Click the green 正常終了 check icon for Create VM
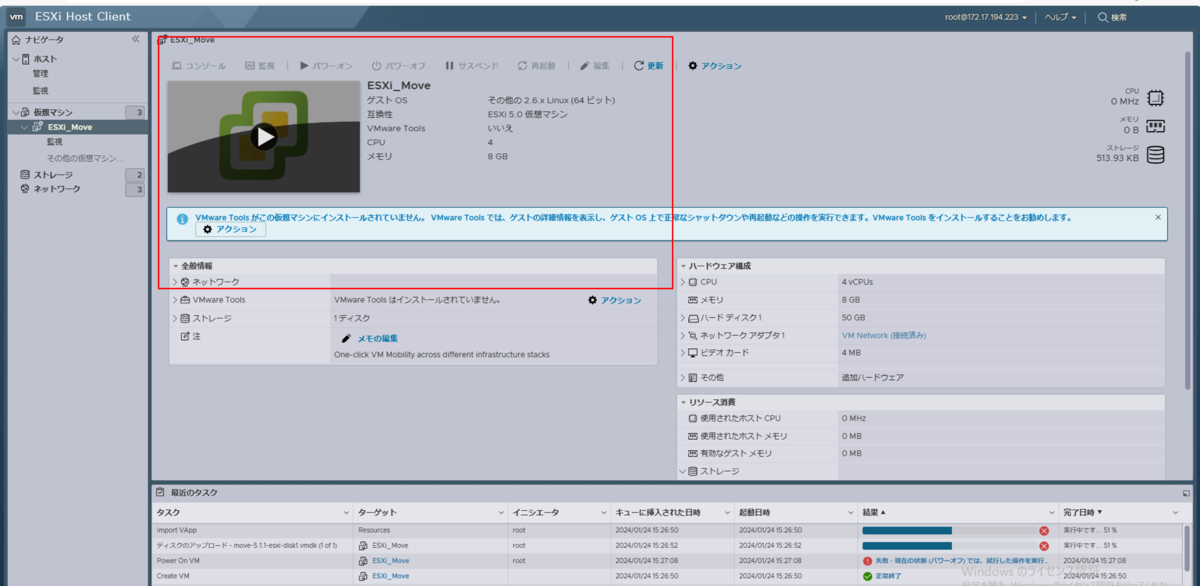The image size is (1200, 586). pos(867,576)
